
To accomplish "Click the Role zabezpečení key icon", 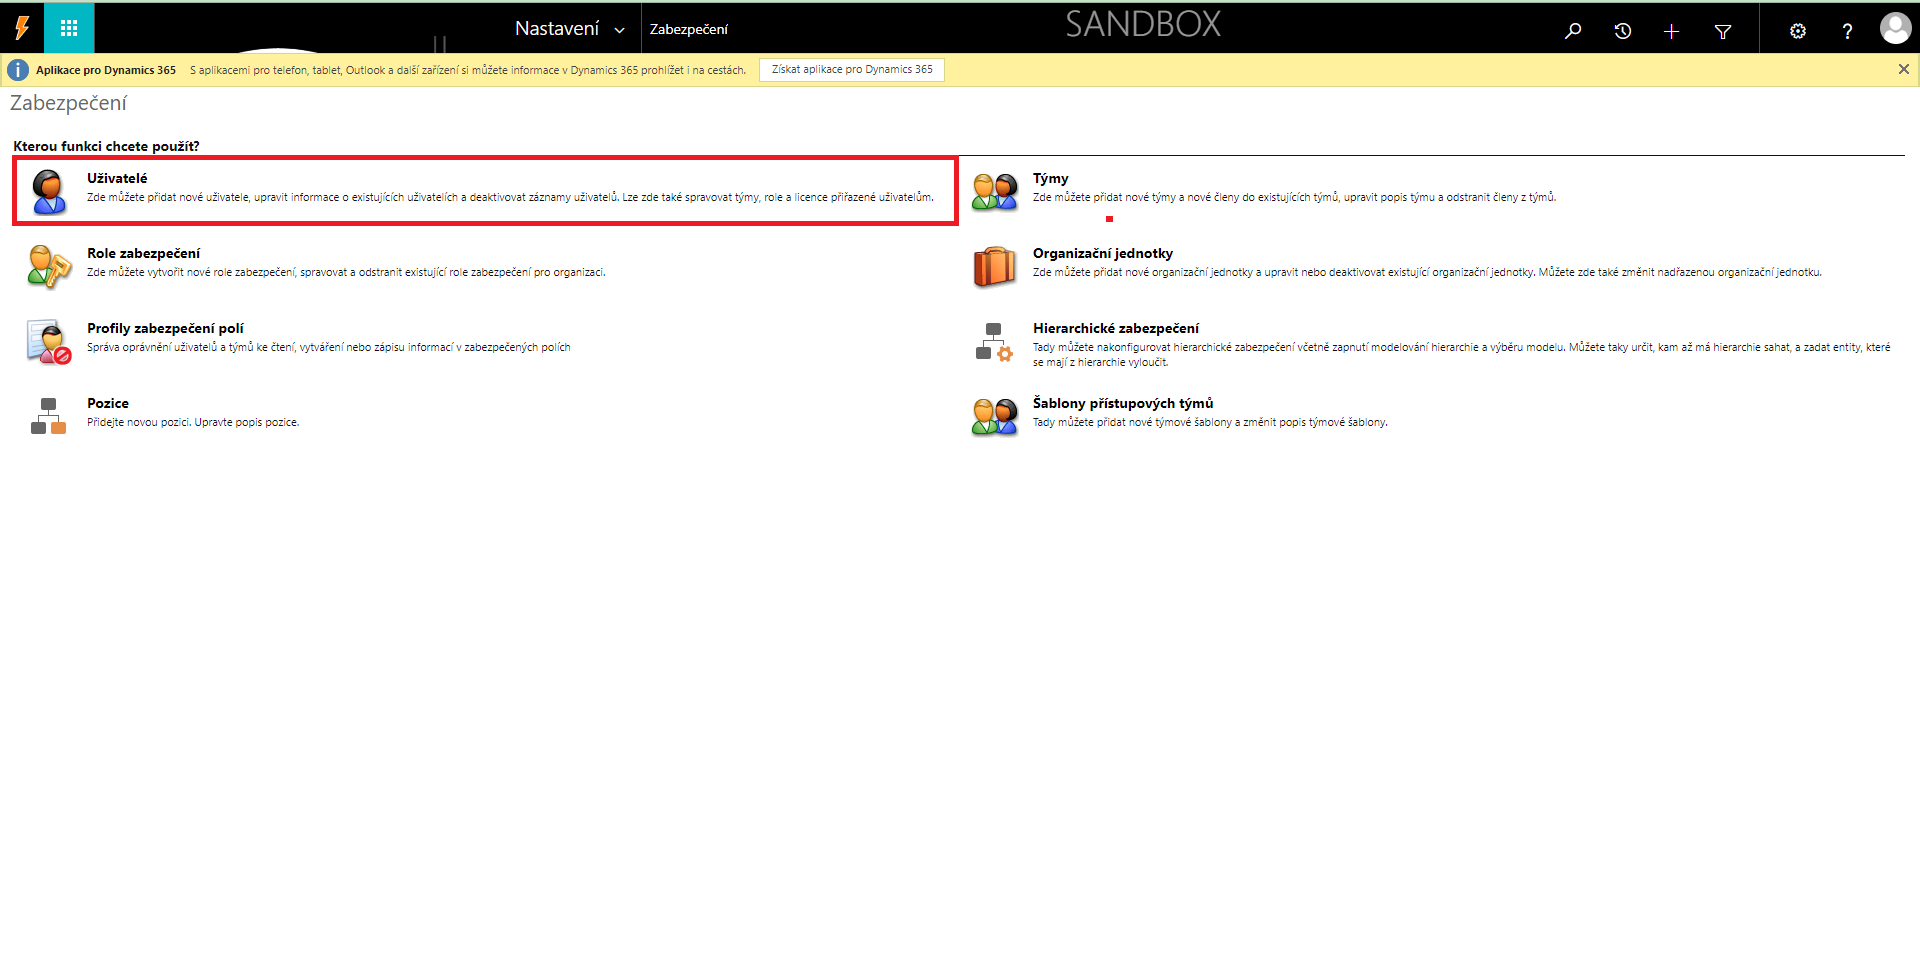I will [49, 266].
